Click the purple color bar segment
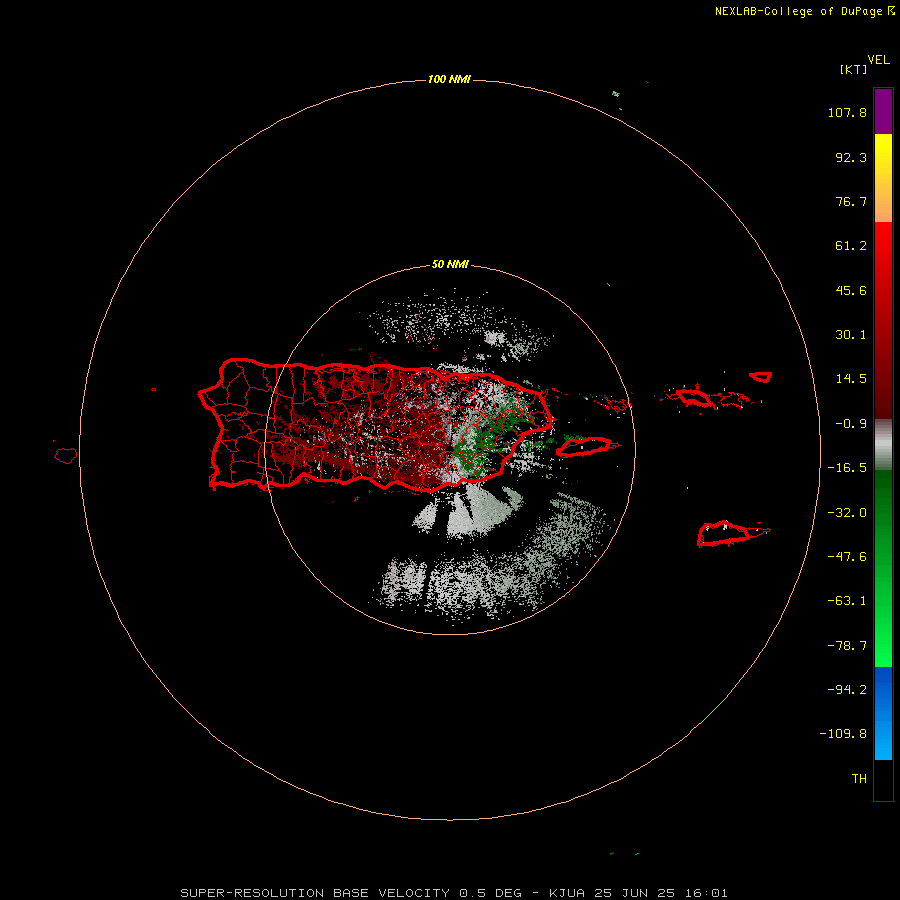This screenshot has height=900, width=900. coord(883,112)
